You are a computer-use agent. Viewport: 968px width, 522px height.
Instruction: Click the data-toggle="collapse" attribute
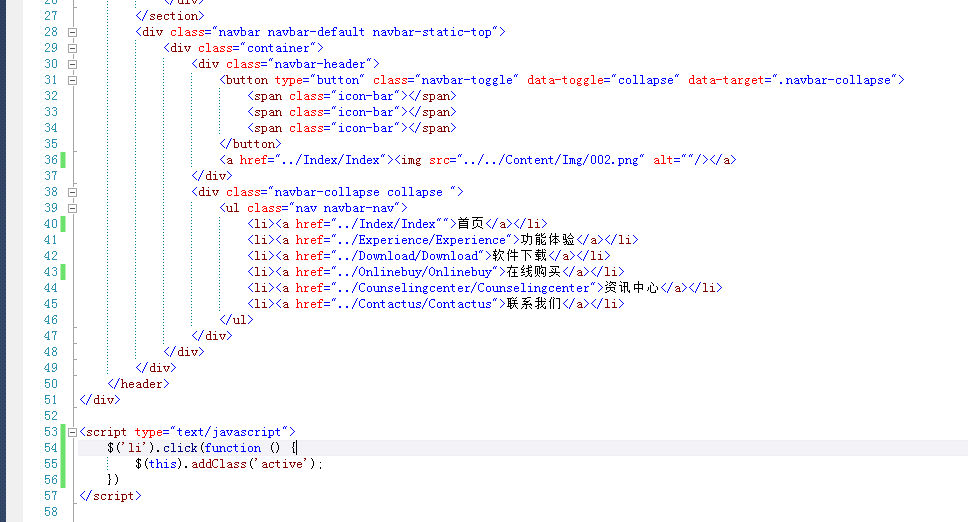pyautogui.click(x=603, y=80)
